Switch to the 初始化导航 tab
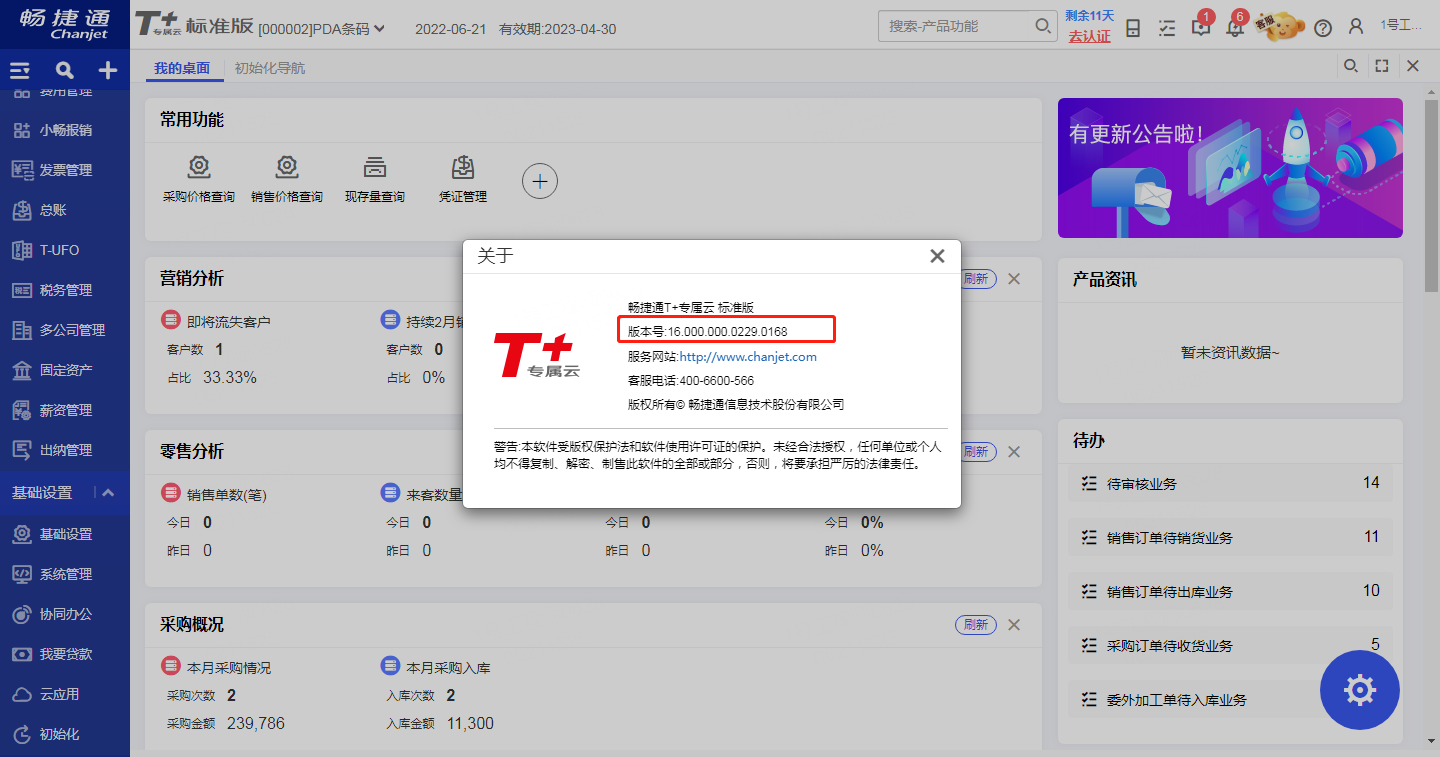The height and width of the screenshot is (757, 1440). click(x=270, y=68)
